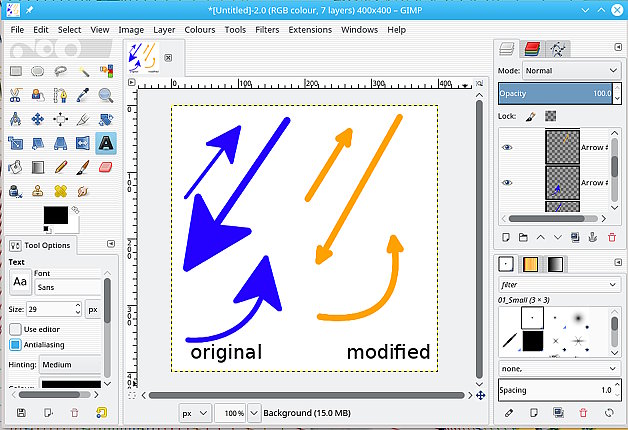The width and height of the screenshot is (628, 430).
Task: Open the layer Mode Normal dropdown
Action: (x=572, y=70)
